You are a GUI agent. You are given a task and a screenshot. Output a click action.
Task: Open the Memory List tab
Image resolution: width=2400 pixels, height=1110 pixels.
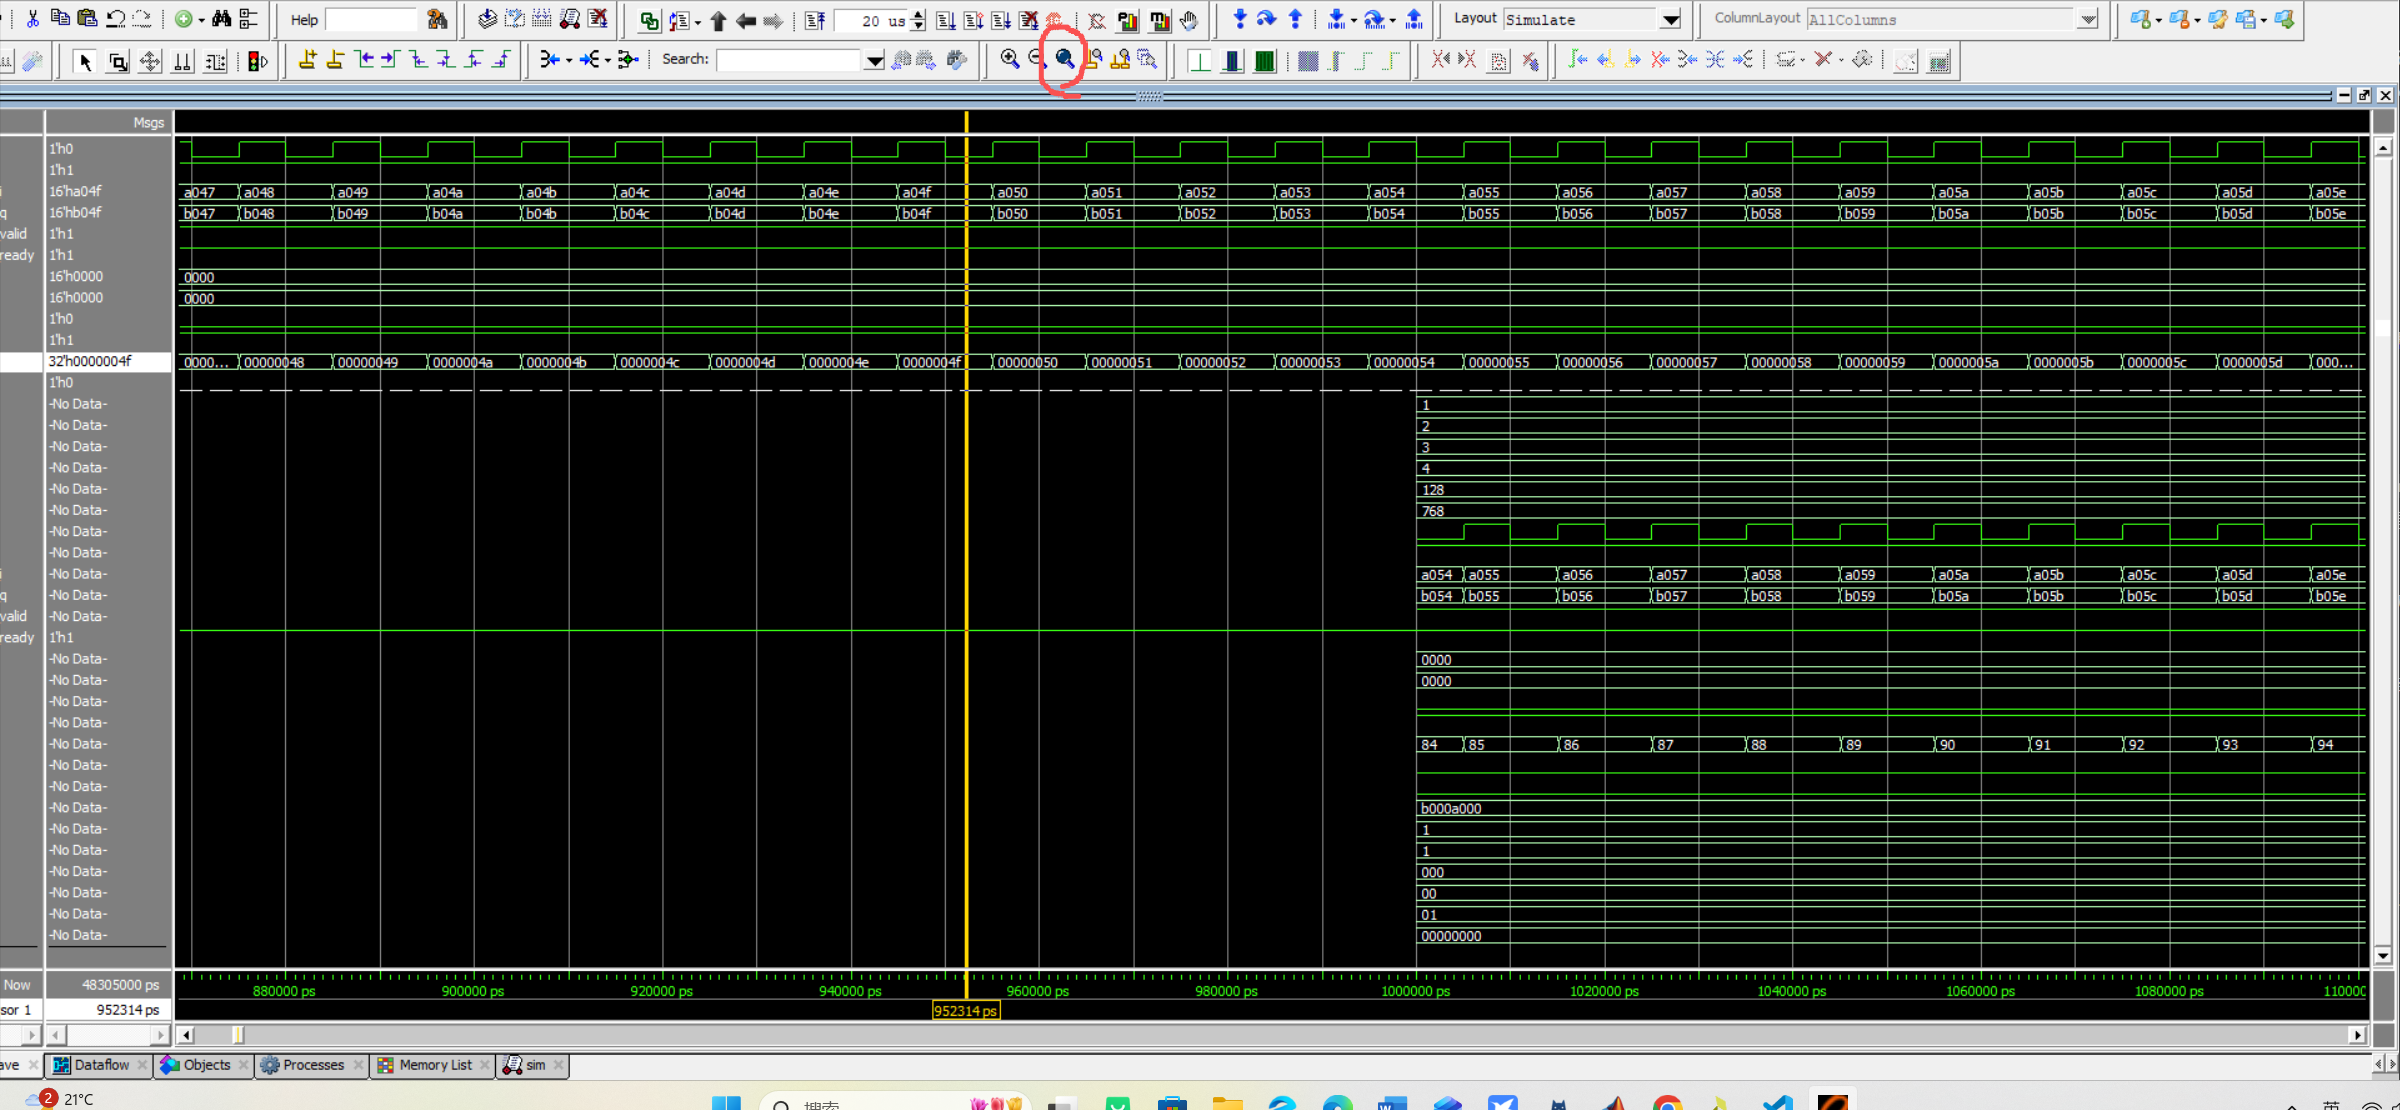[434, 1065]
